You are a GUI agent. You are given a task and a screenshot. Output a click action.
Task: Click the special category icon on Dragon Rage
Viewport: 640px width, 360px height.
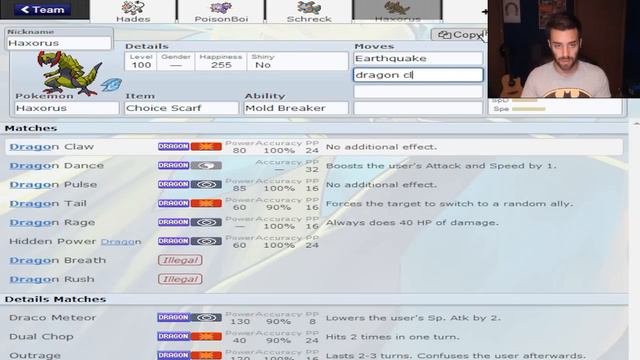click(206, 222)
